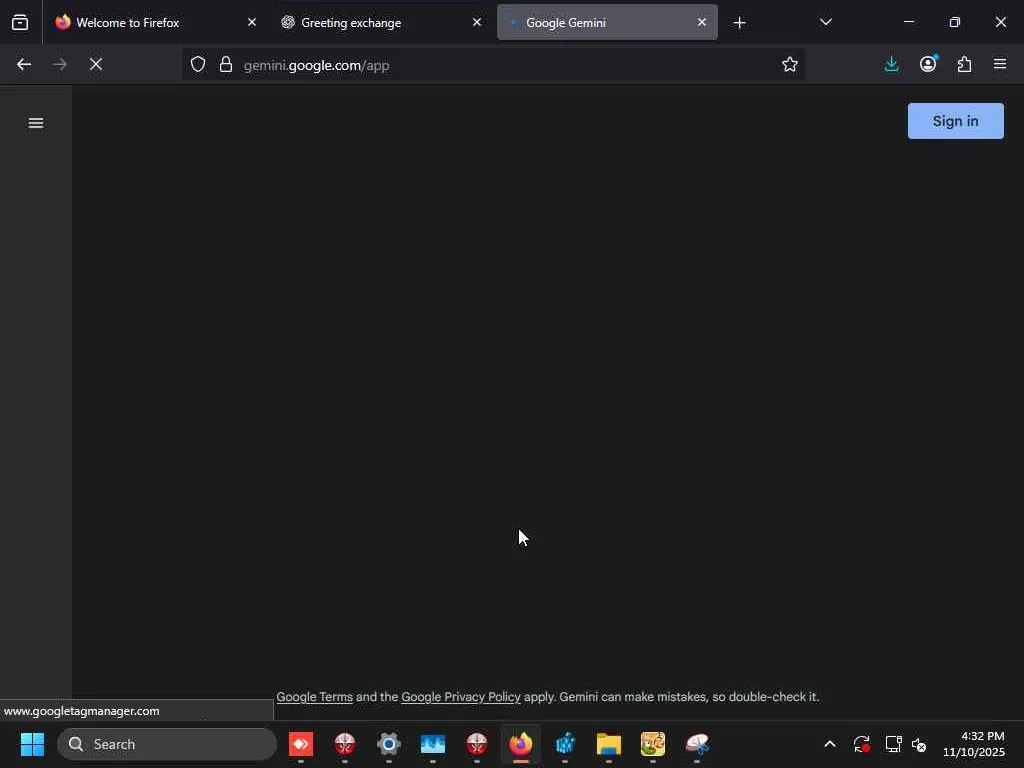
Task: Open the muted volume tray icon
Action: [919, 744]
